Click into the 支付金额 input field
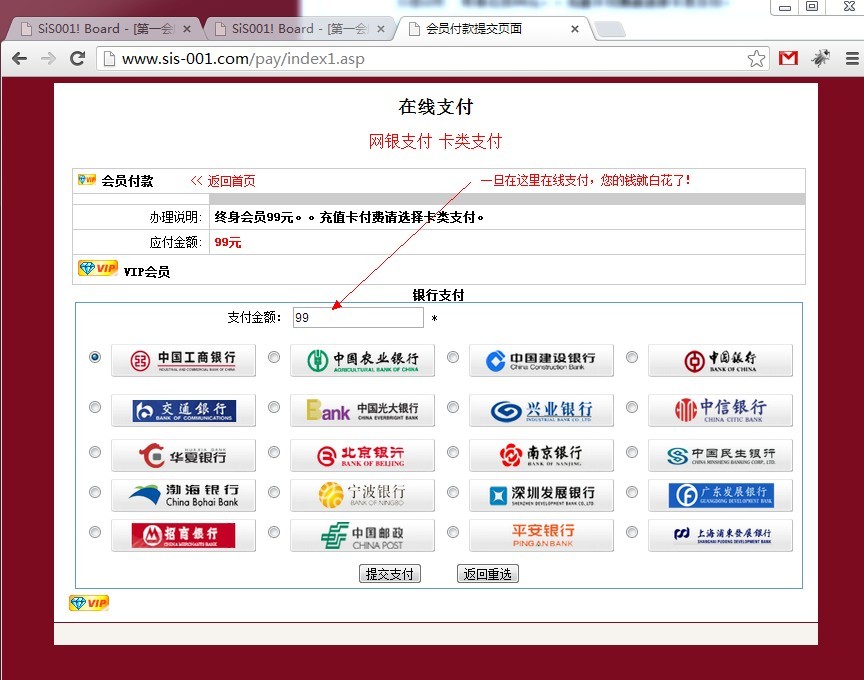 pos(358,317)
